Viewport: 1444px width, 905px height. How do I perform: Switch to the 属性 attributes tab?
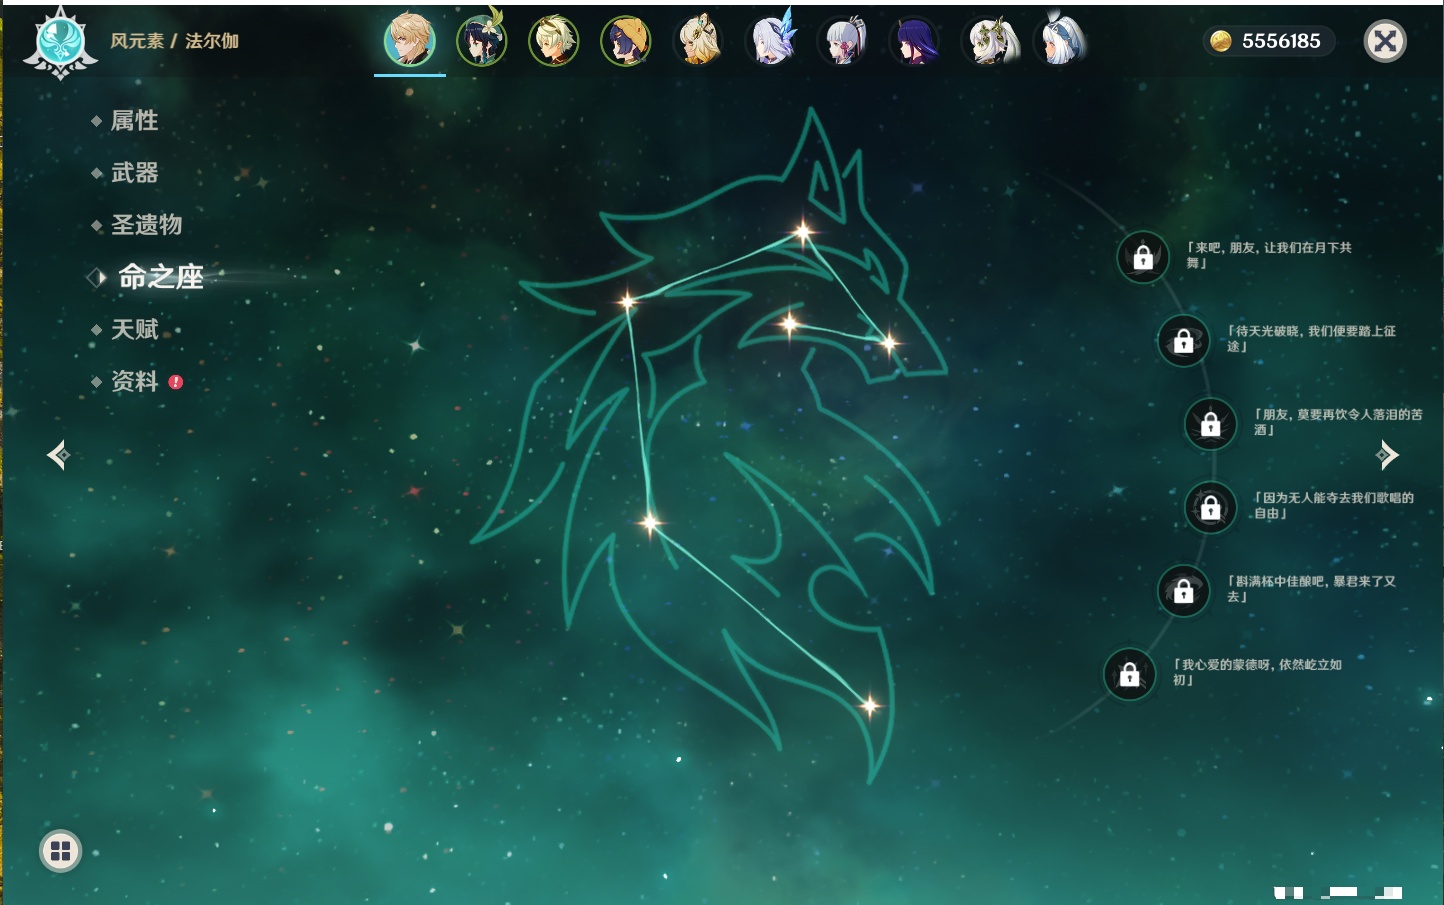click(x=134, y=121)
